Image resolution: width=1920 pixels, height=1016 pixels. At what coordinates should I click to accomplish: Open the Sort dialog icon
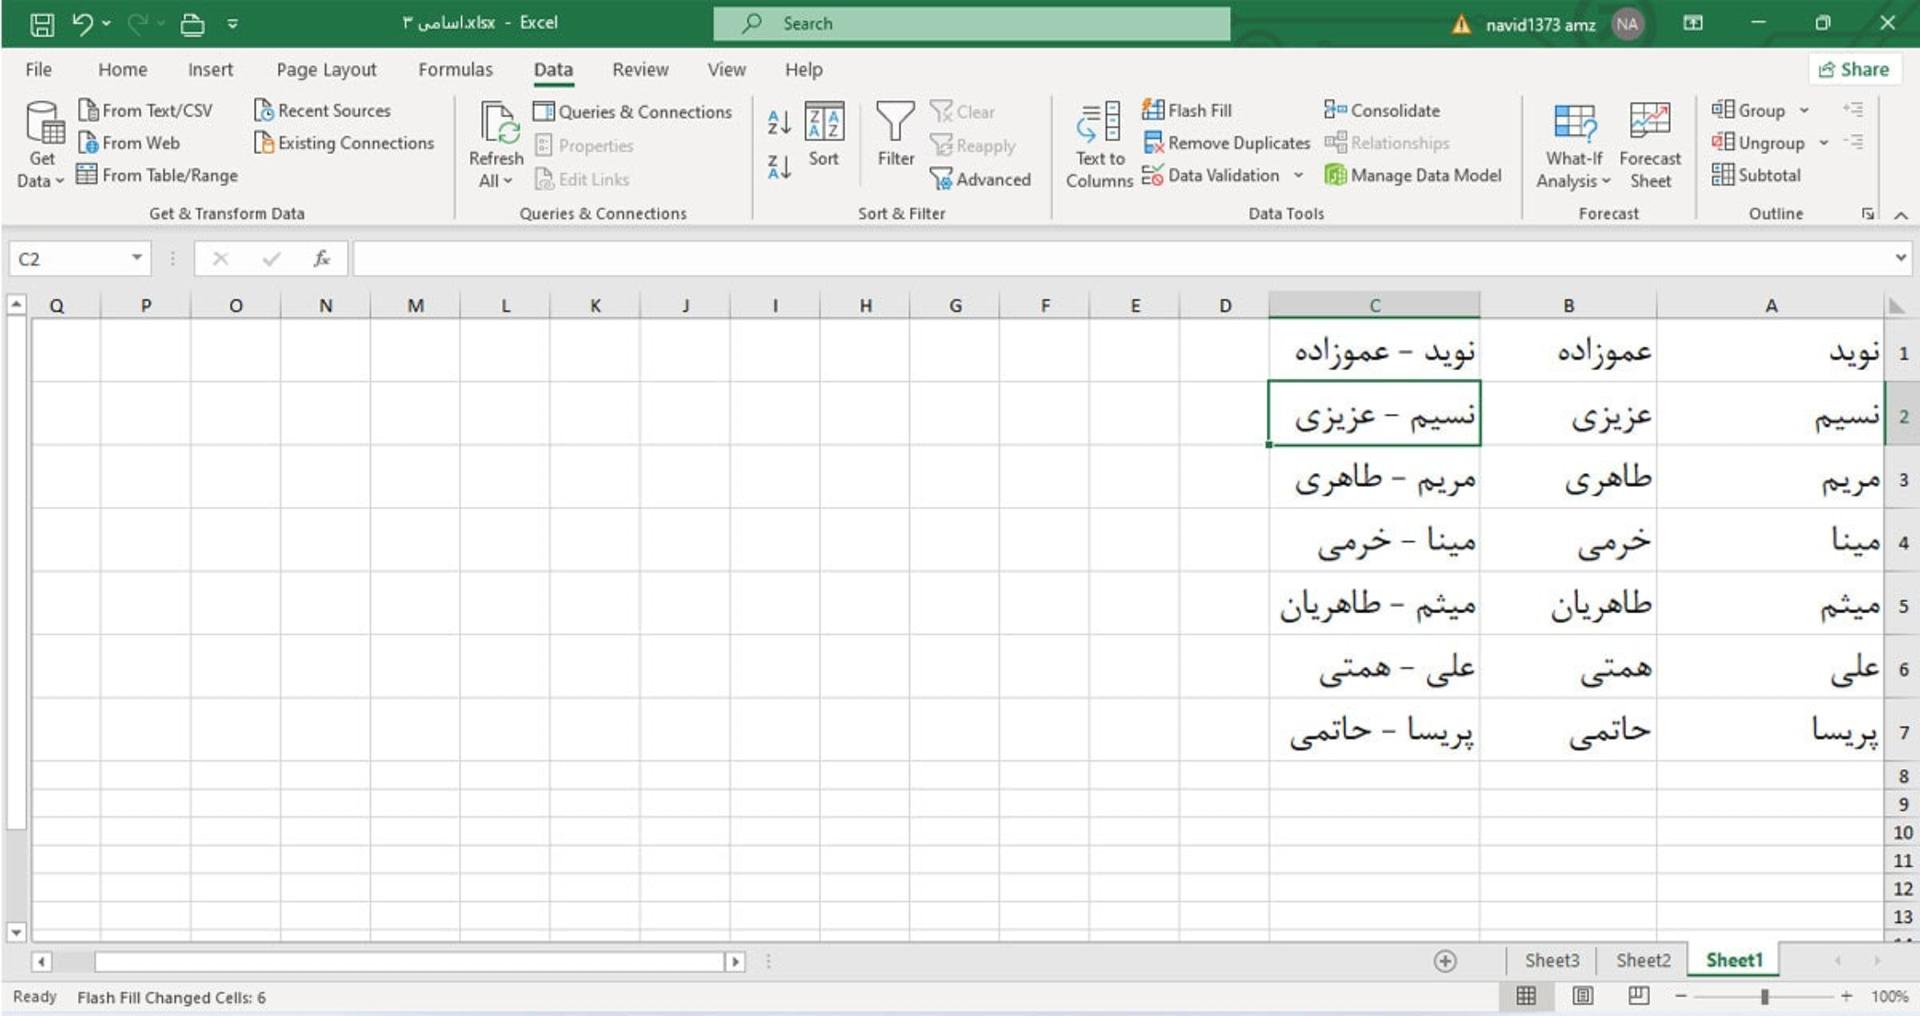pyautogui.click(x=824, y=122)
